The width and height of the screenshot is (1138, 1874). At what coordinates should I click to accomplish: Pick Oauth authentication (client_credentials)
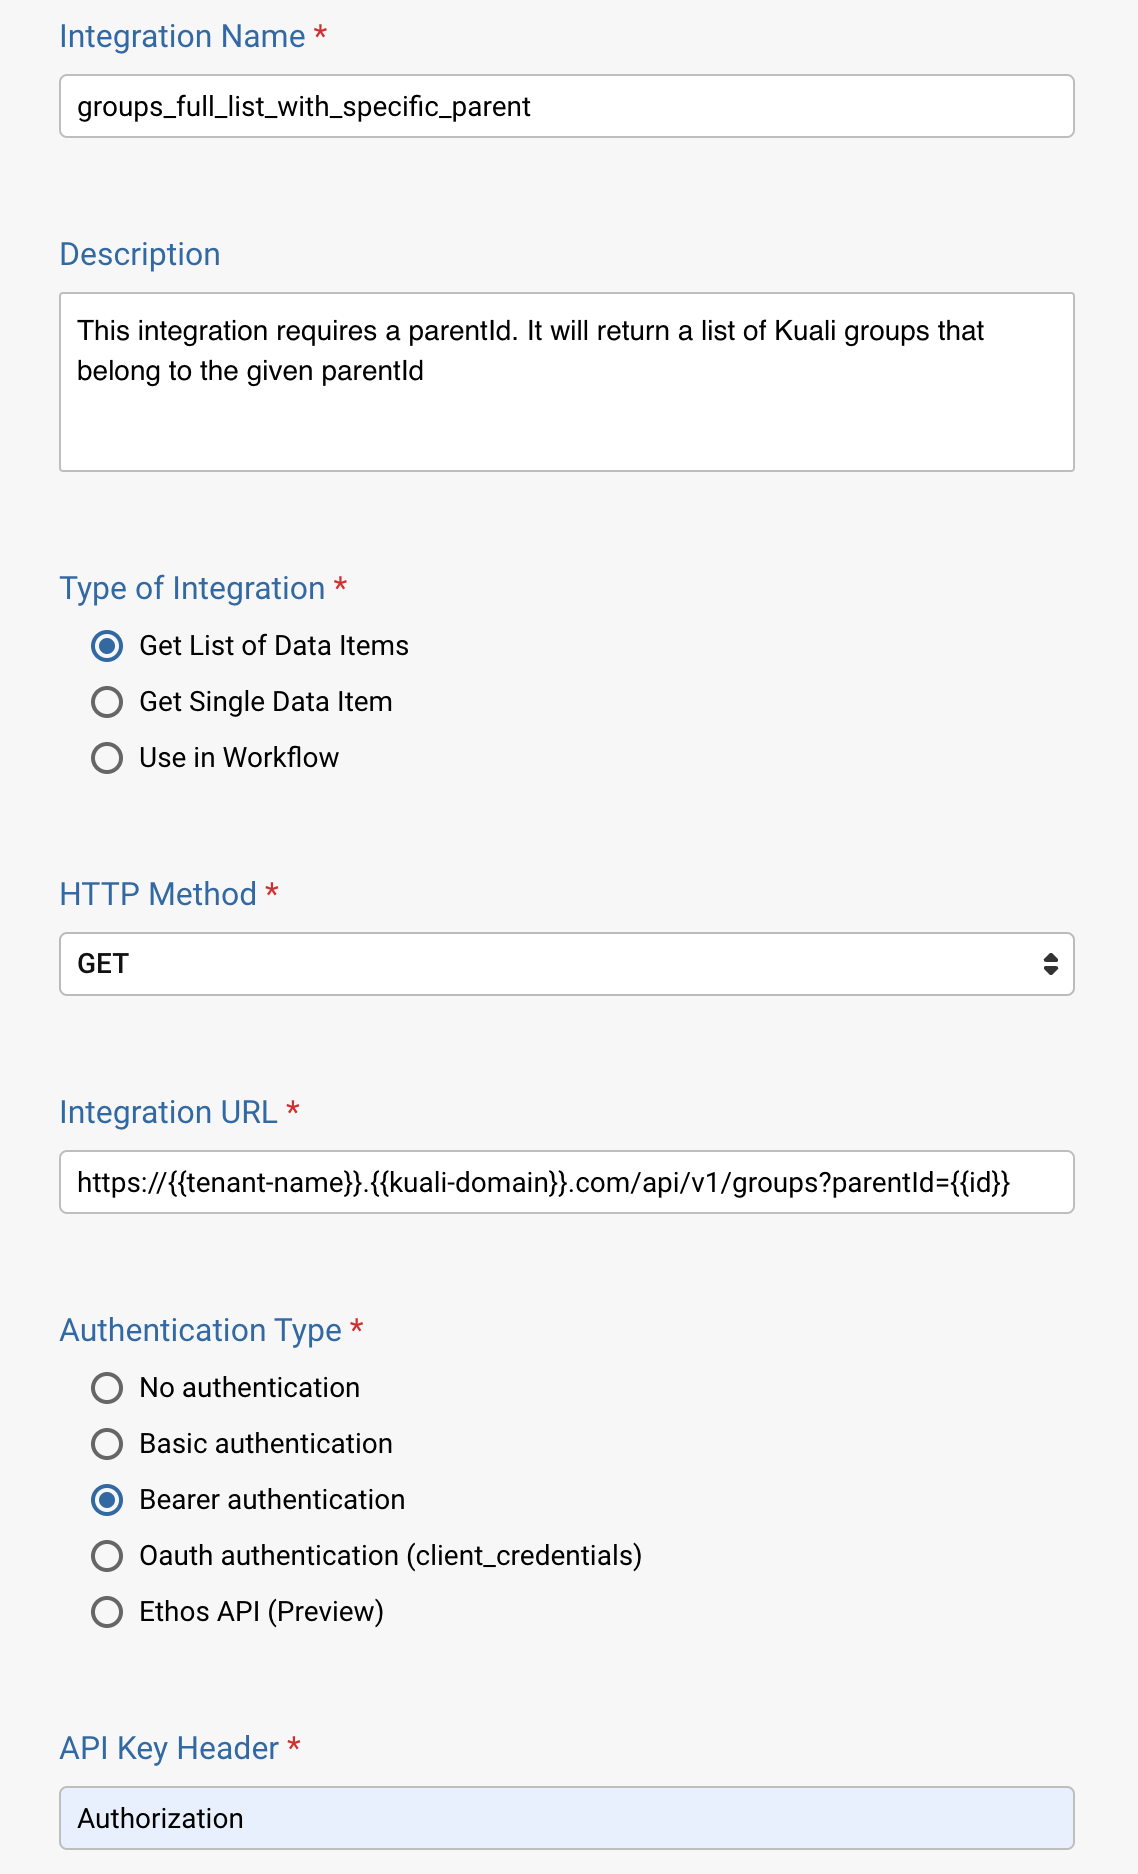tap(107, 1556)
